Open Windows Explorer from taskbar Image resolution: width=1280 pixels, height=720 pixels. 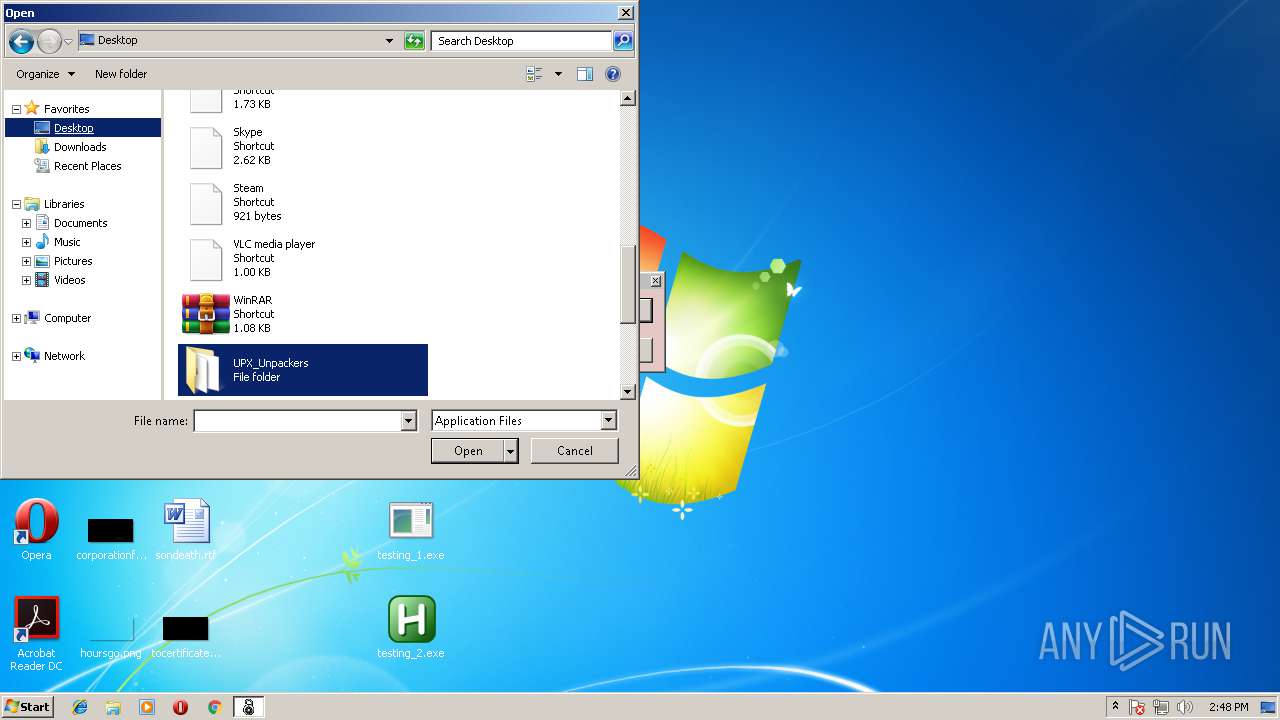tap(113, 707)
